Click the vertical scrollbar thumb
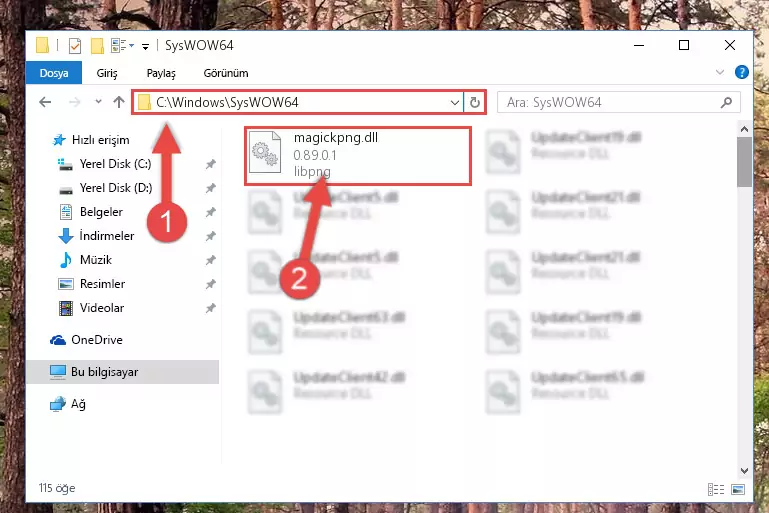The image size is (769, 513). tap(744, 162)
